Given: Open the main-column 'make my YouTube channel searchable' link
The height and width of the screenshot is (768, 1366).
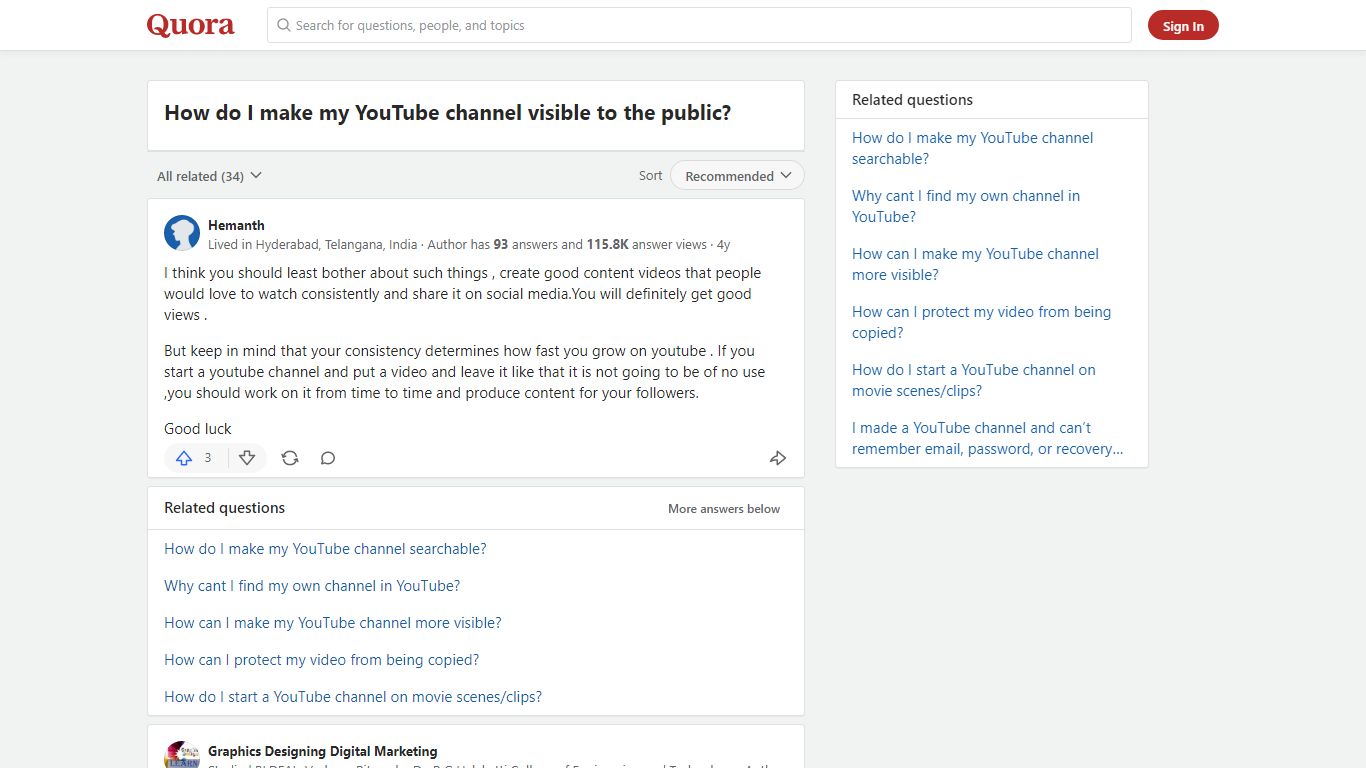Looking at the screenshot, I should pyautogui.click(x=325, y=549).
